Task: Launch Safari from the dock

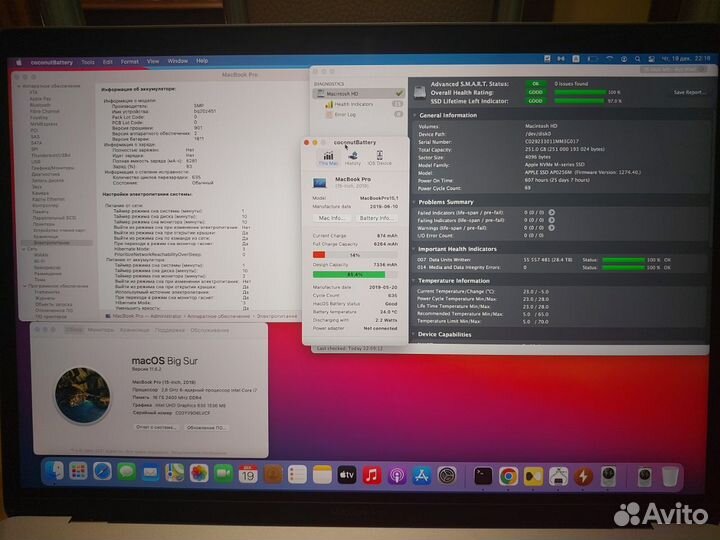Action: click(x=102, y=472)
